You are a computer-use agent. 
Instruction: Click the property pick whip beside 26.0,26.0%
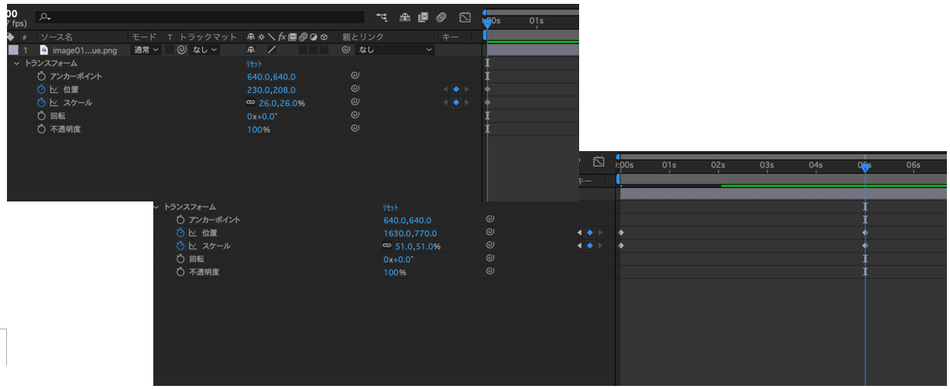click(356, 102)
